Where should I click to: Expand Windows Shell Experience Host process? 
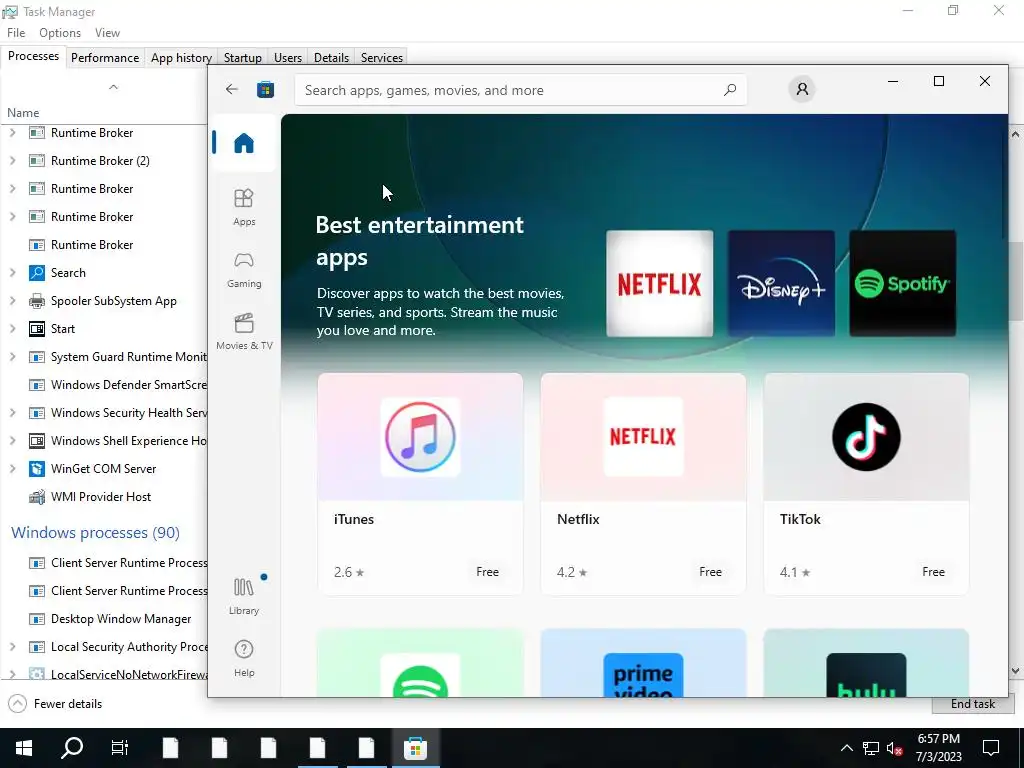(12, 441)
